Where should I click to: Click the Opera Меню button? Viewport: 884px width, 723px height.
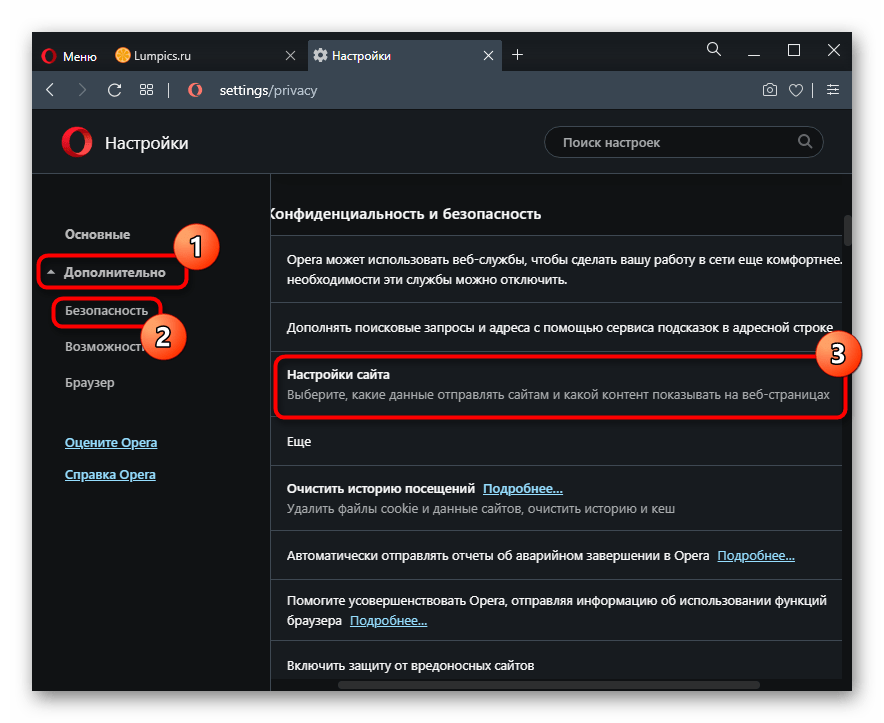point(70,56)
